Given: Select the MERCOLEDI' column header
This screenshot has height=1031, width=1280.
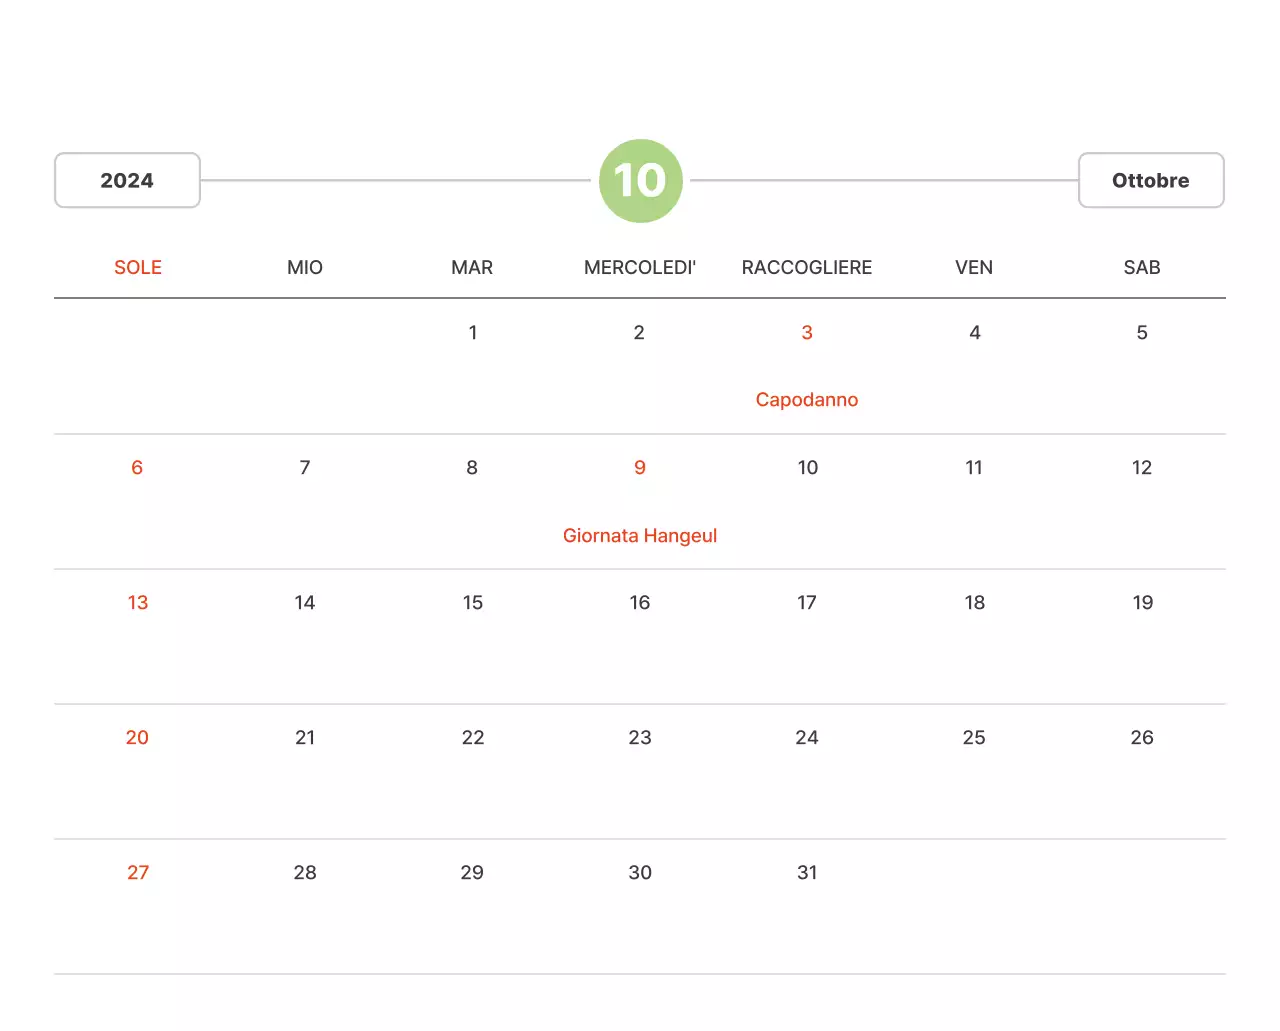Looking at the screenshot, I should [x=640, y=267].
